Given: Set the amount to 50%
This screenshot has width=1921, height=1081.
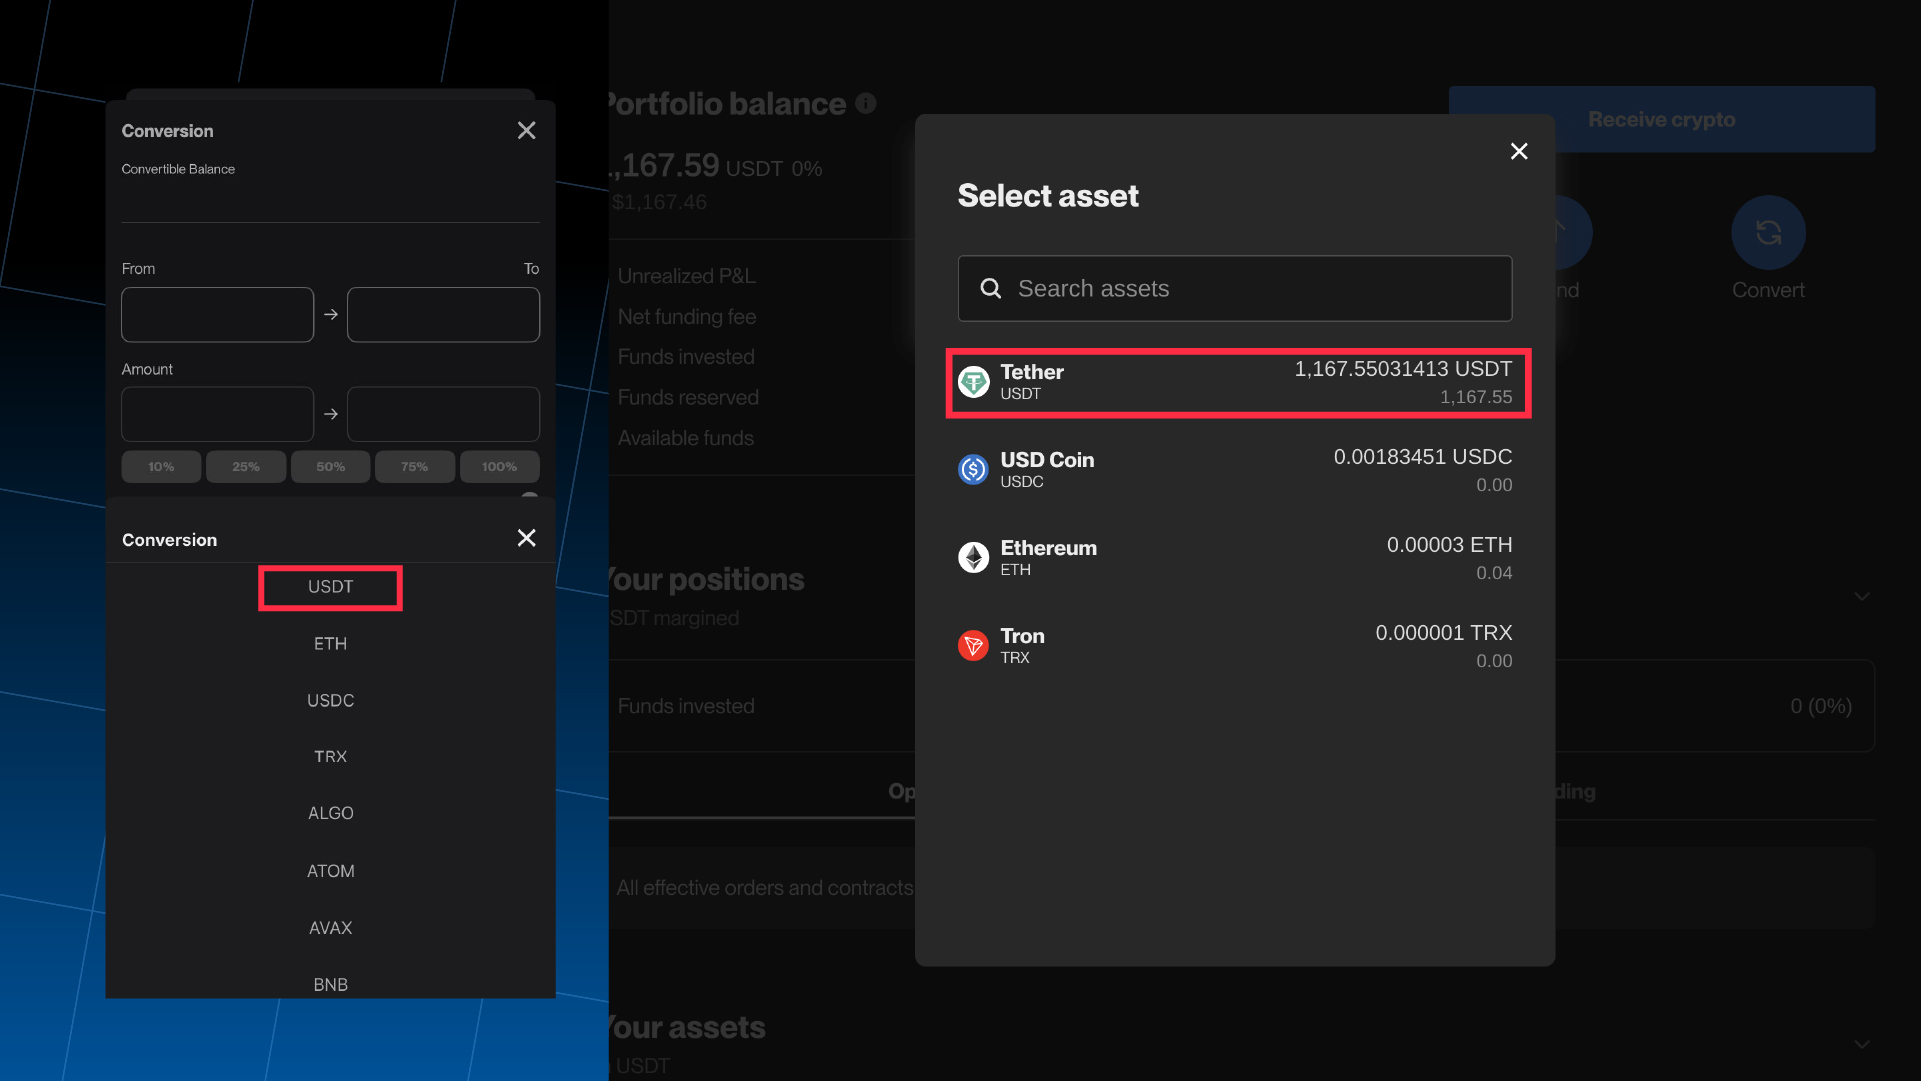Looking at the screenshot, I should tap(330, 467).
